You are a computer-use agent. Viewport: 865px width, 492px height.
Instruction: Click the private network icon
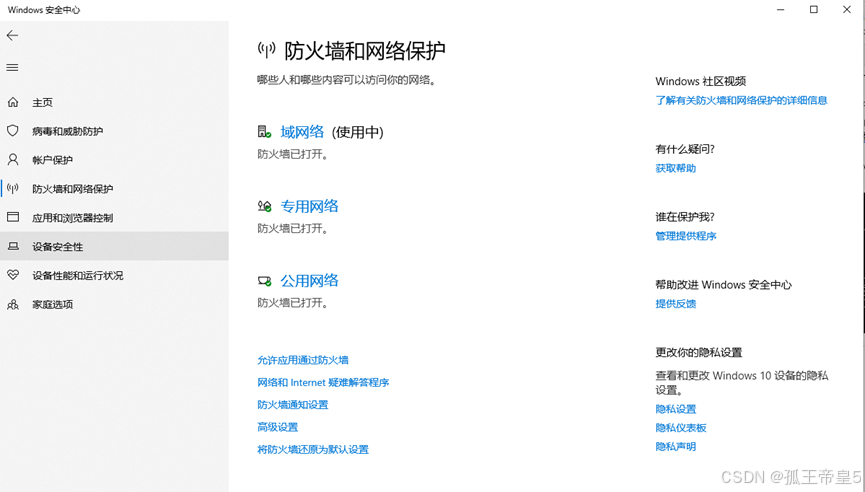tap(264, 206)
